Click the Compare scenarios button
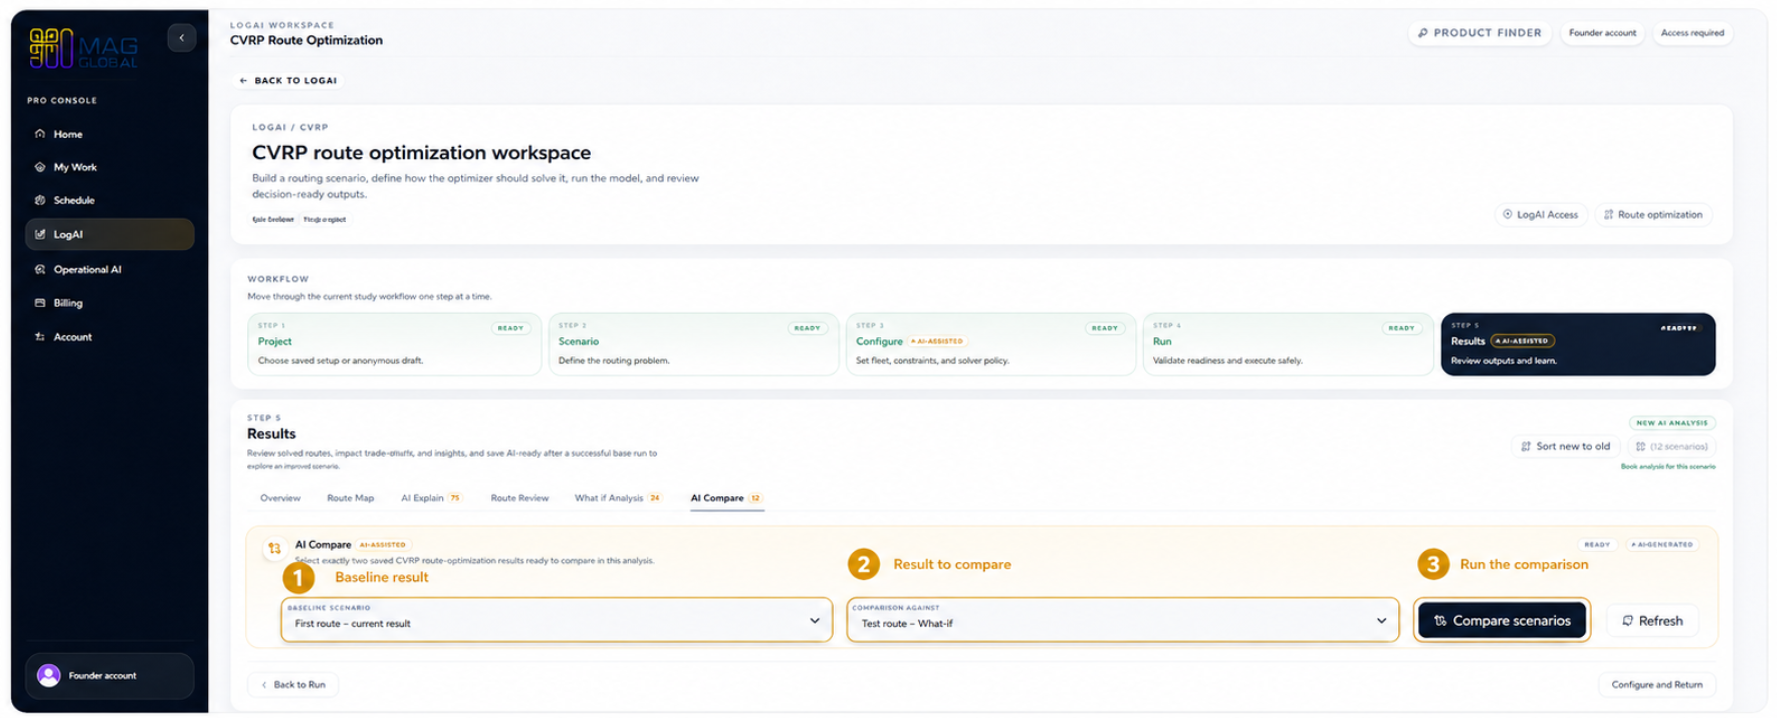Screen dimensions: 1777x718 (1502, 621)
